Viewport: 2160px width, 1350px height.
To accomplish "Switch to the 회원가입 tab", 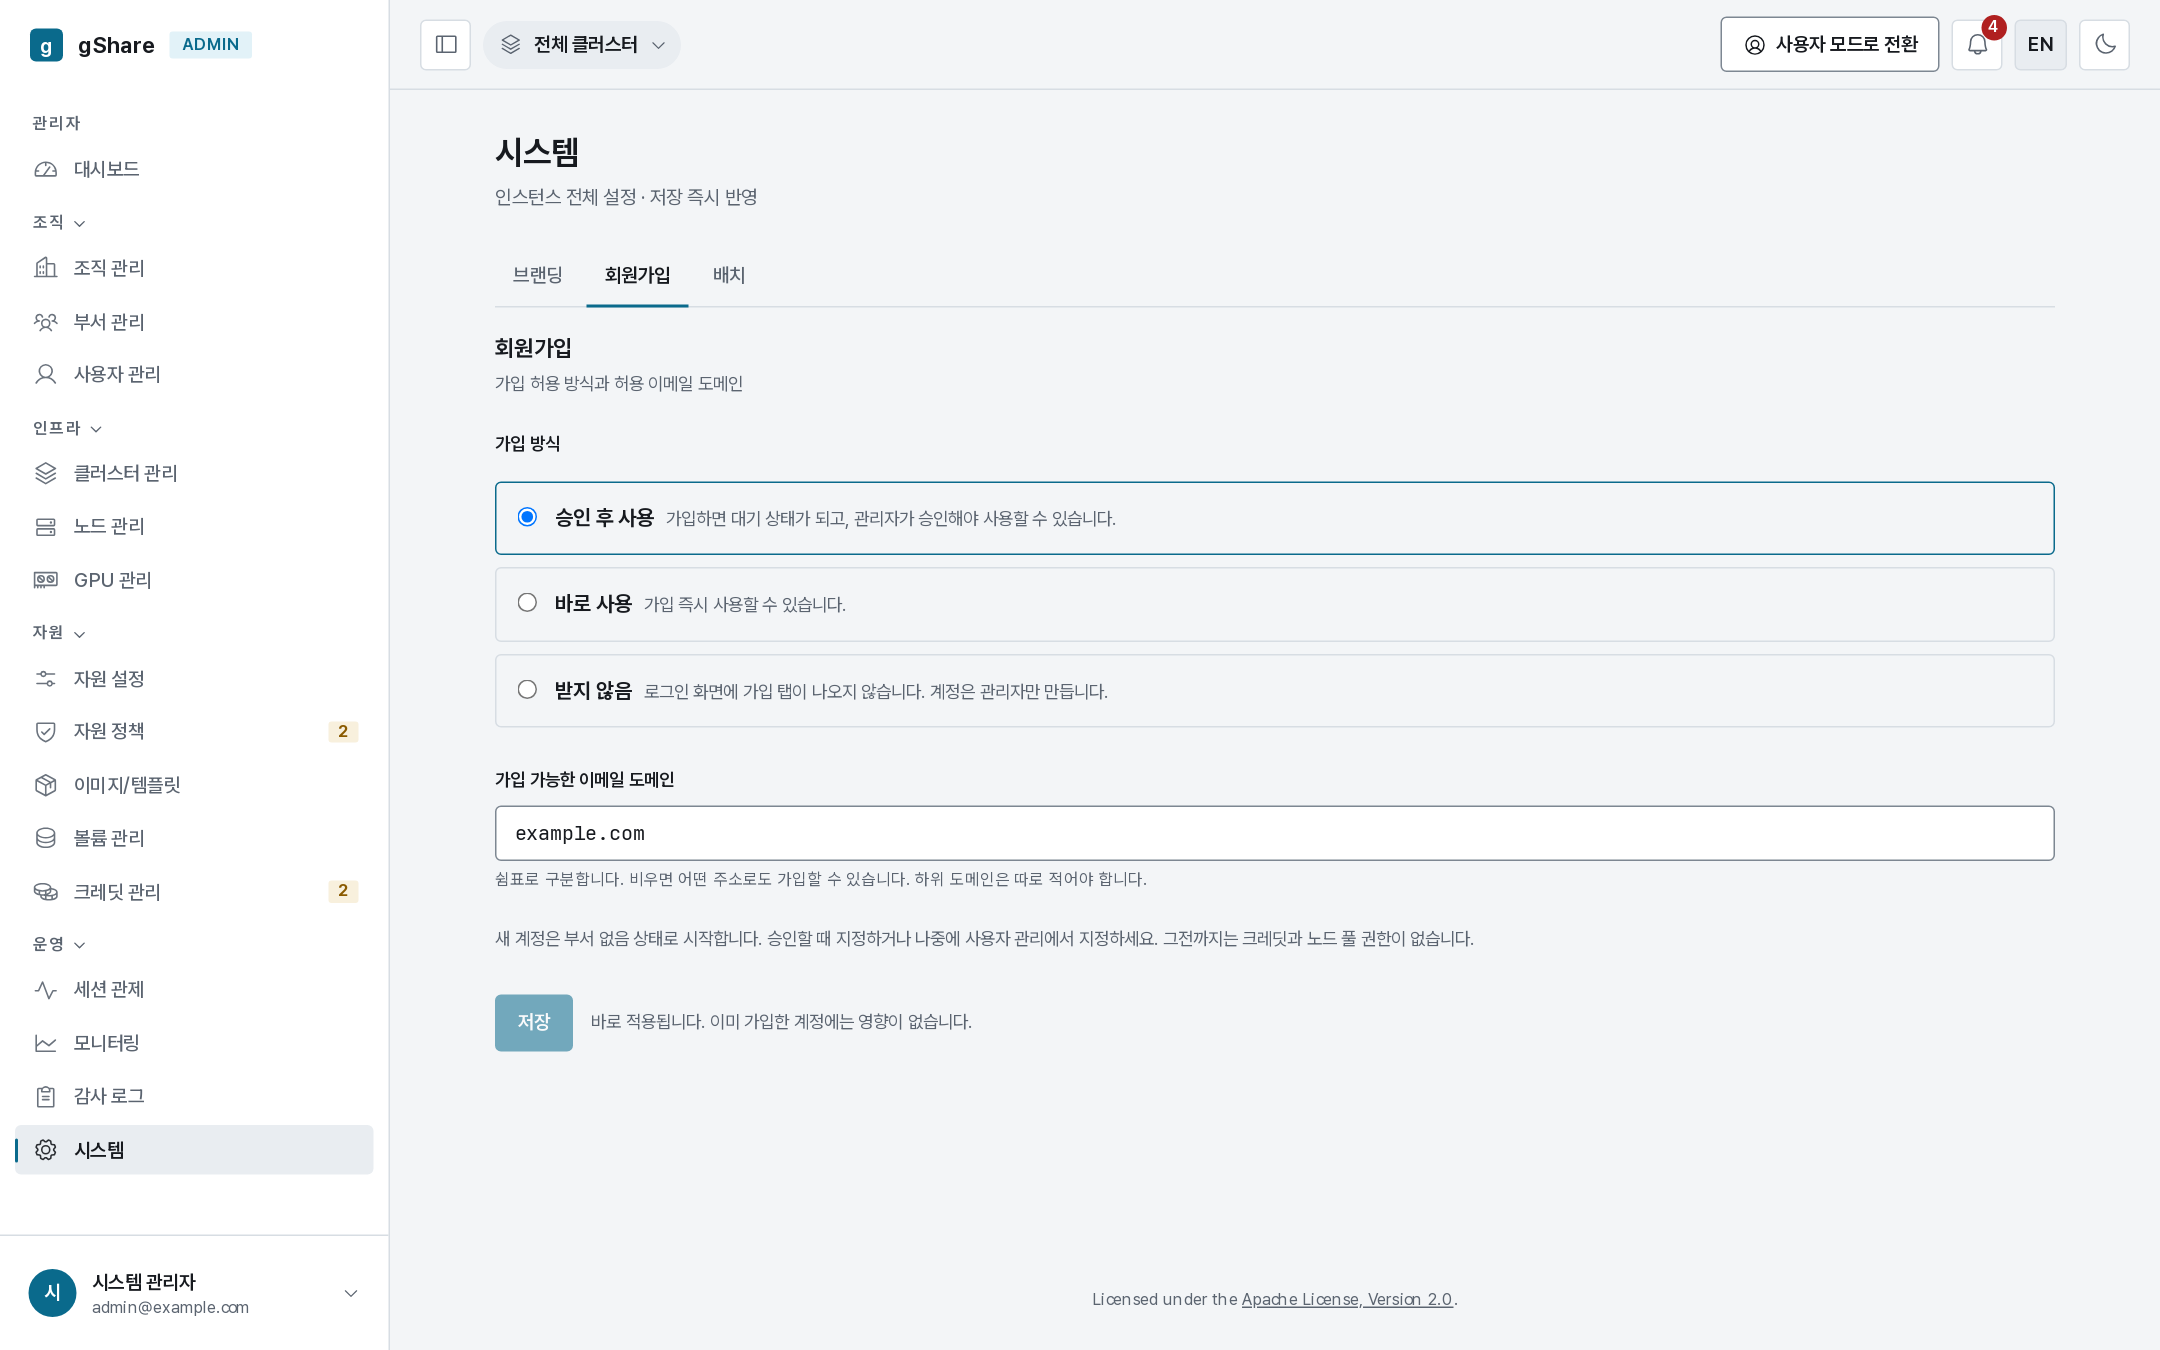I will tap(637, 275).
